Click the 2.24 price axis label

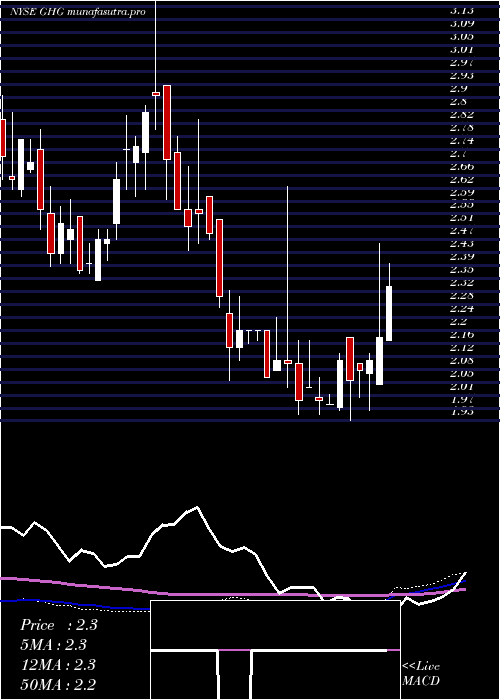462,308
